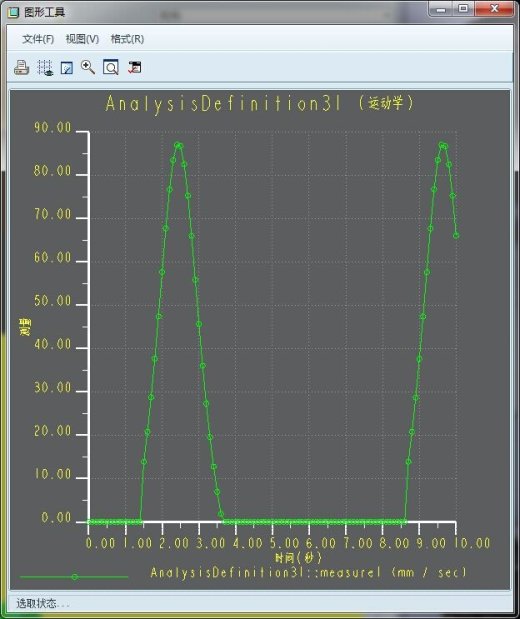Maximize the 图形工具 window
This screenshot has width=520, height=619.
tap(463, 9)
